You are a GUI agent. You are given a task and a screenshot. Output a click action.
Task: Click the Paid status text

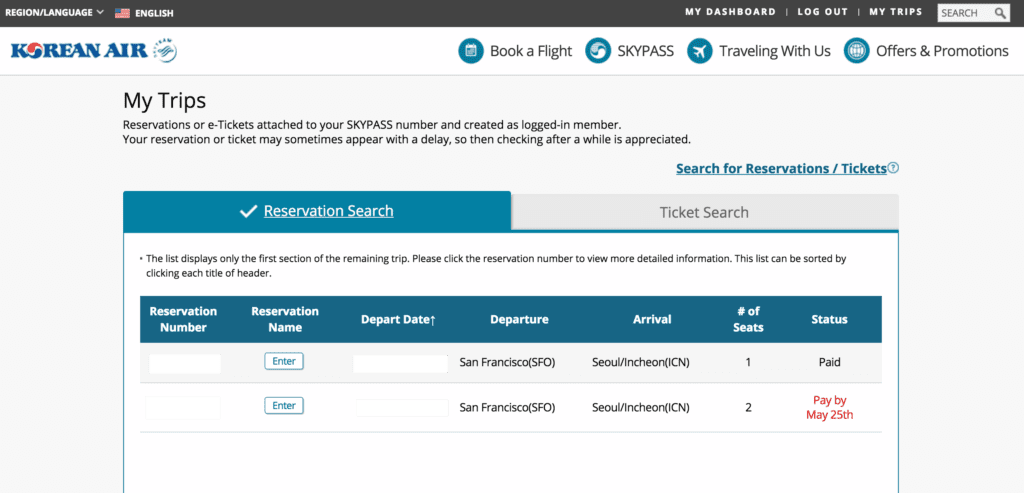pyautogui.click(x=829, y=362)
